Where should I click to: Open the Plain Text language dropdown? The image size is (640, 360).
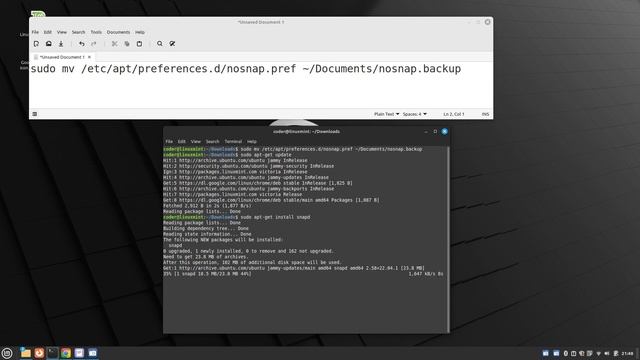click(x=387, y=114)
